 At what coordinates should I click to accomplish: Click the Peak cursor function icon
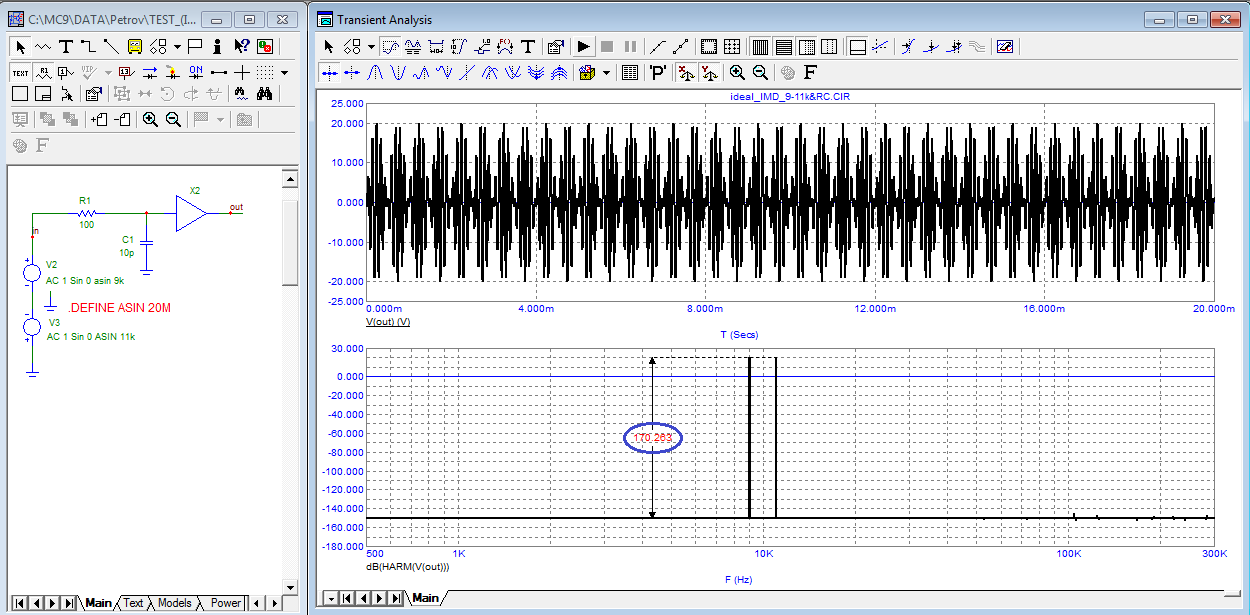pyautogui.click(x=376, y=72)
